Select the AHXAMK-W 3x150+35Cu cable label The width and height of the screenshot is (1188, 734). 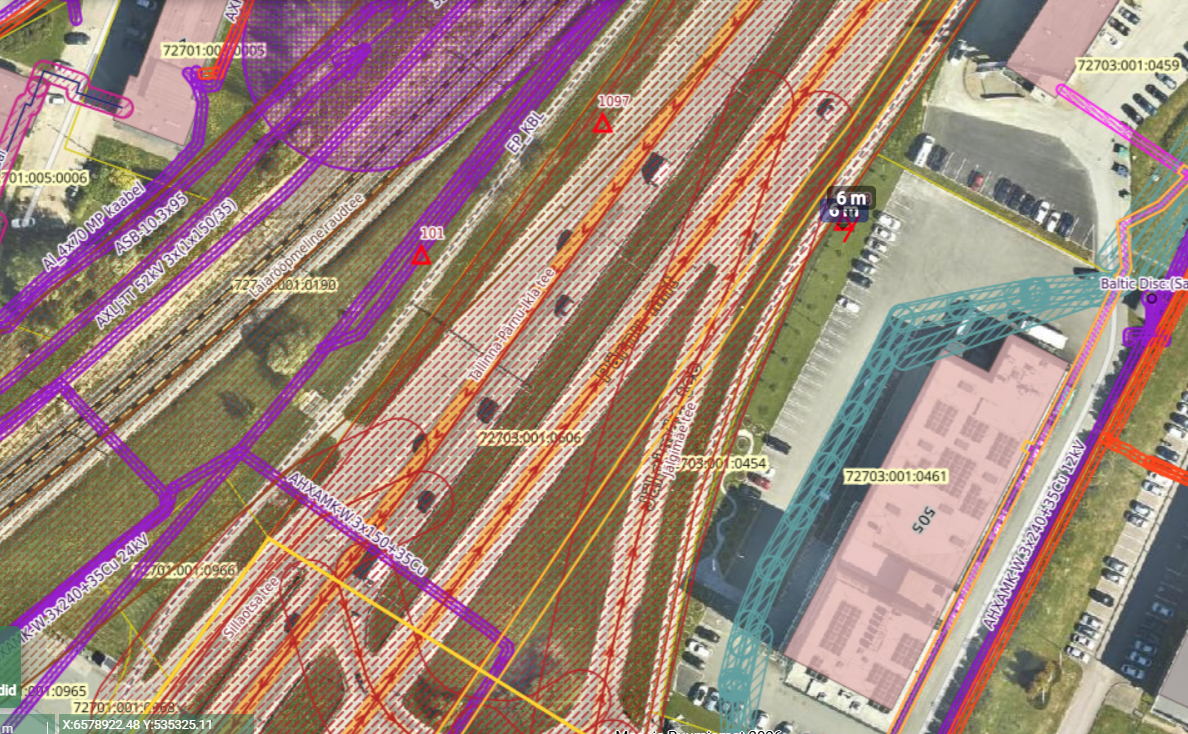point(357,522)
